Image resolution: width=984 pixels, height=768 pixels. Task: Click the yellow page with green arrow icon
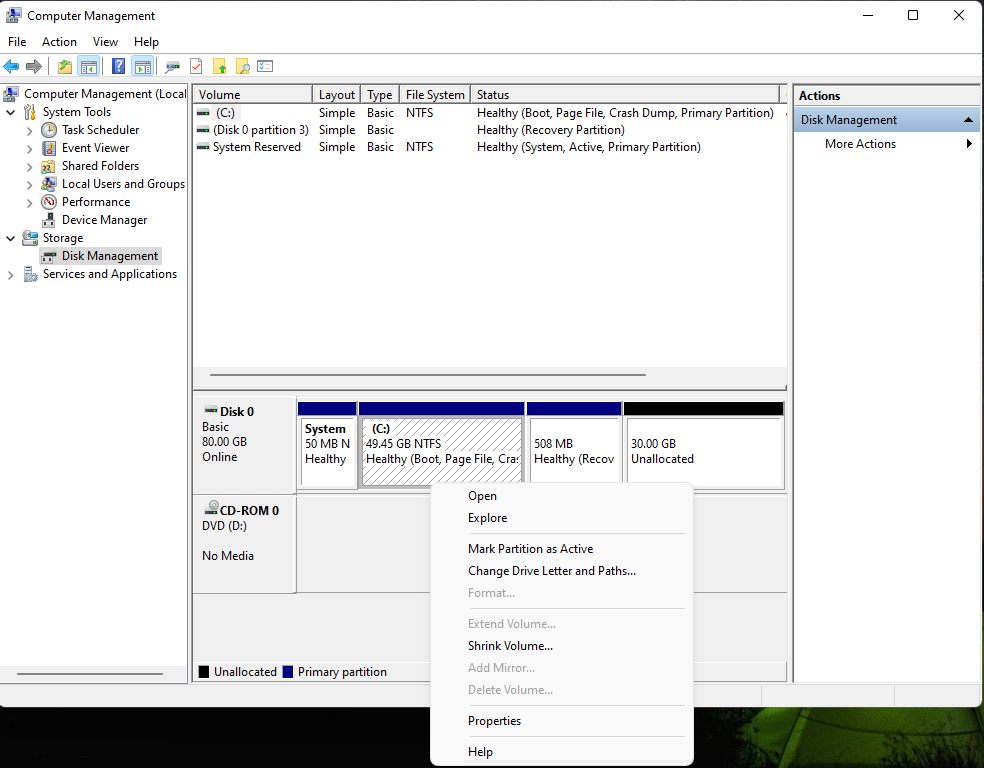[x=219, y=66]
